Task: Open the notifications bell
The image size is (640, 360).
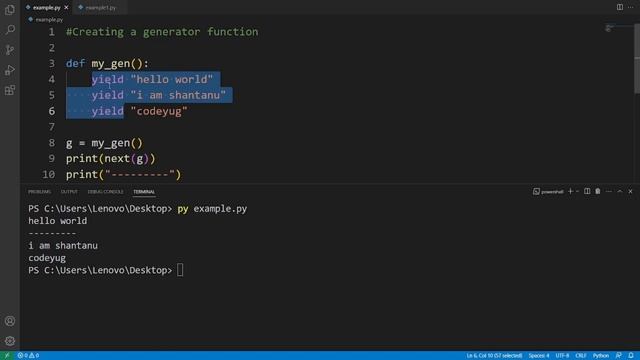Action: click(631, 356)
